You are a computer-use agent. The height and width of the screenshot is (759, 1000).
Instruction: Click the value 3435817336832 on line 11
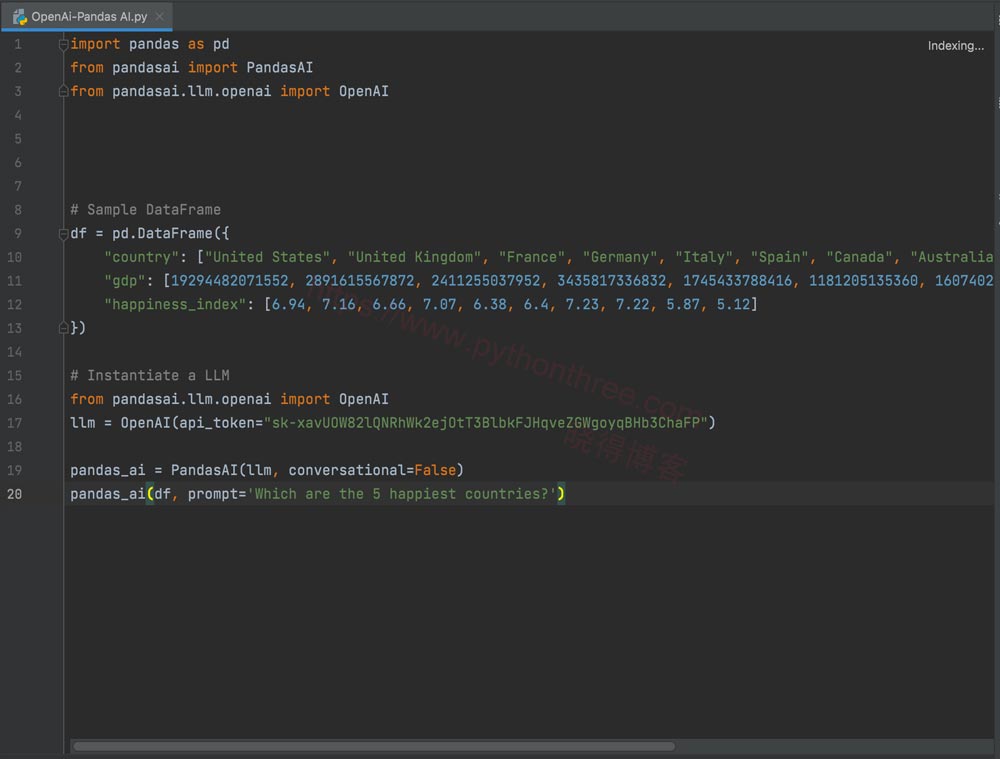[x=612, y=281]
